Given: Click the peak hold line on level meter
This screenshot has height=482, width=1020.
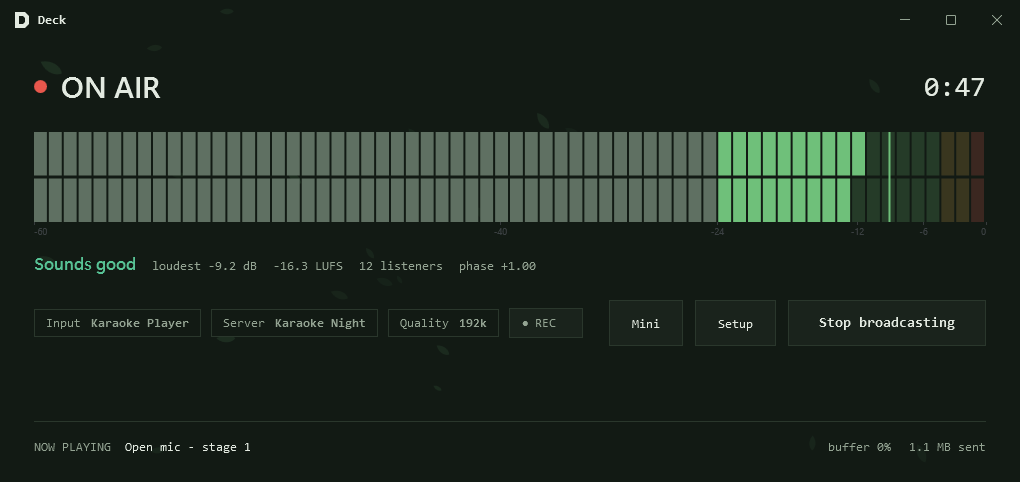Looking at the screenshot, I should [889, 177].
